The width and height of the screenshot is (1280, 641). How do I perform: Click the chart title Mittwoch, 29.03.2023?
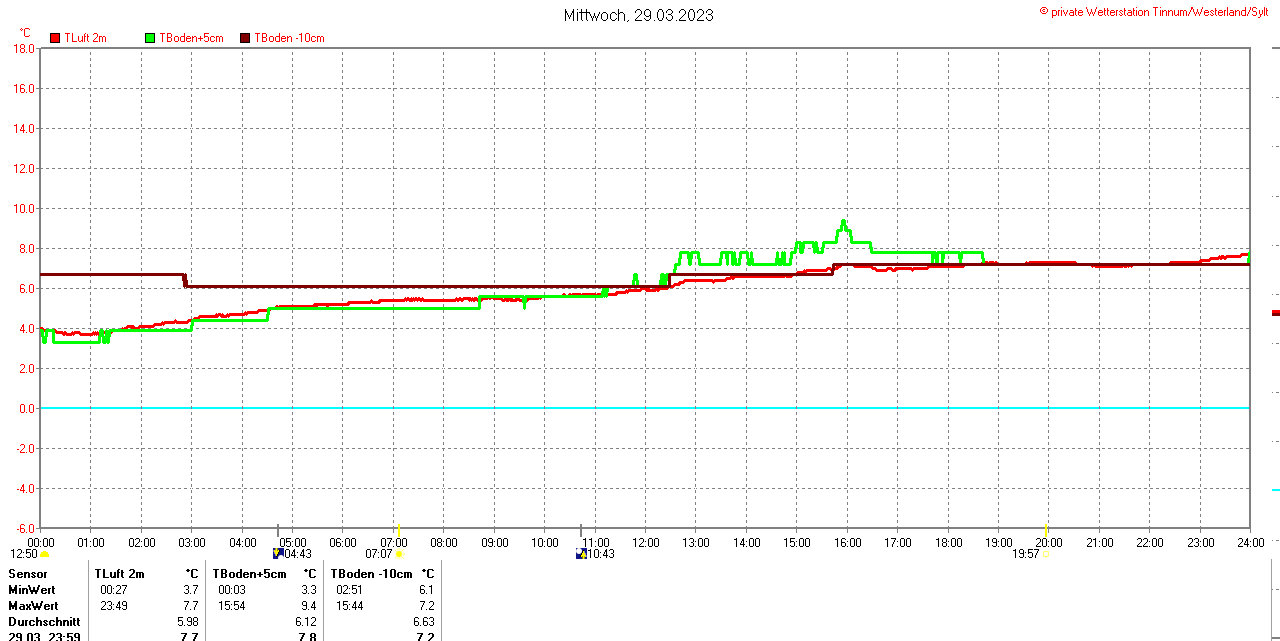(x=638, y=15)
